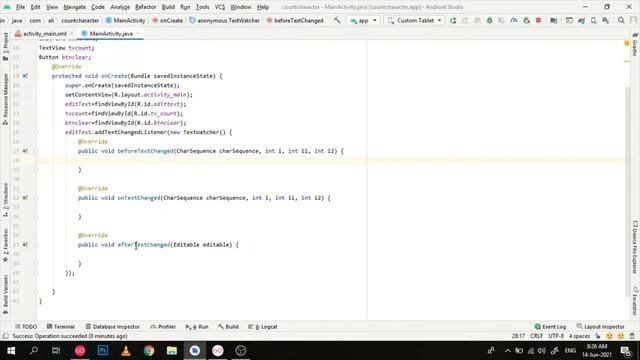
Task: Click the CRLF line separator selector
Action: pos(536,336)
